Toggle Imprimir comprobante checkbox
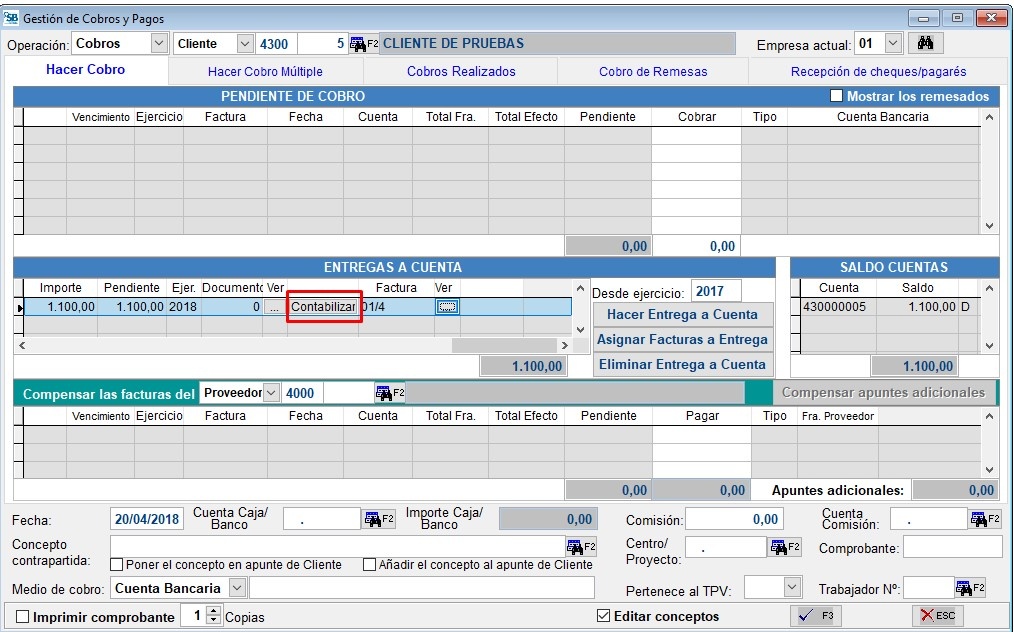1014x632 pixels. point(22,617)
